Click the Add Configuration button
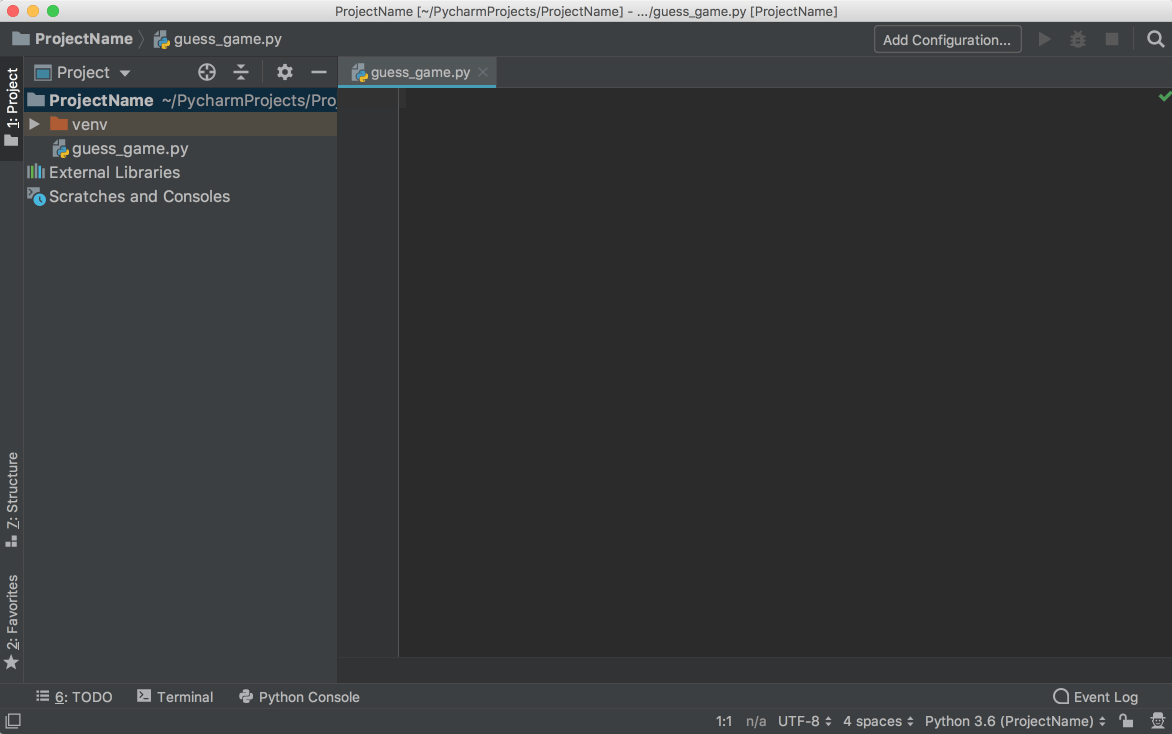 (x=946, y=39)
